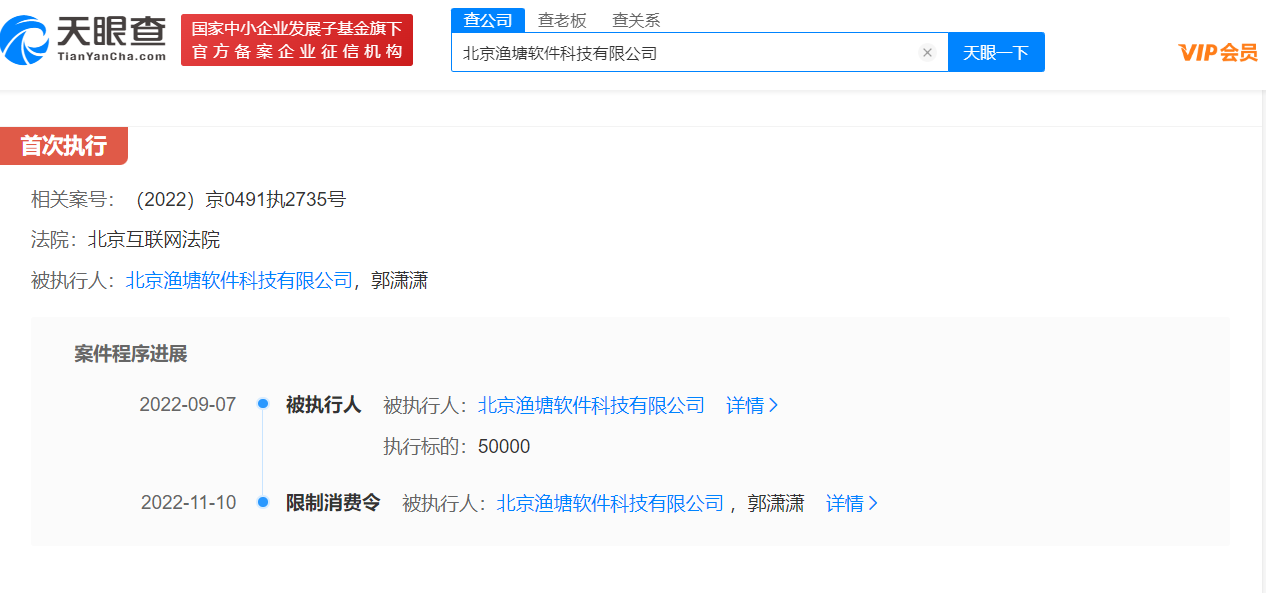Switch to the 查老板 tab

(x=562, y=20)
